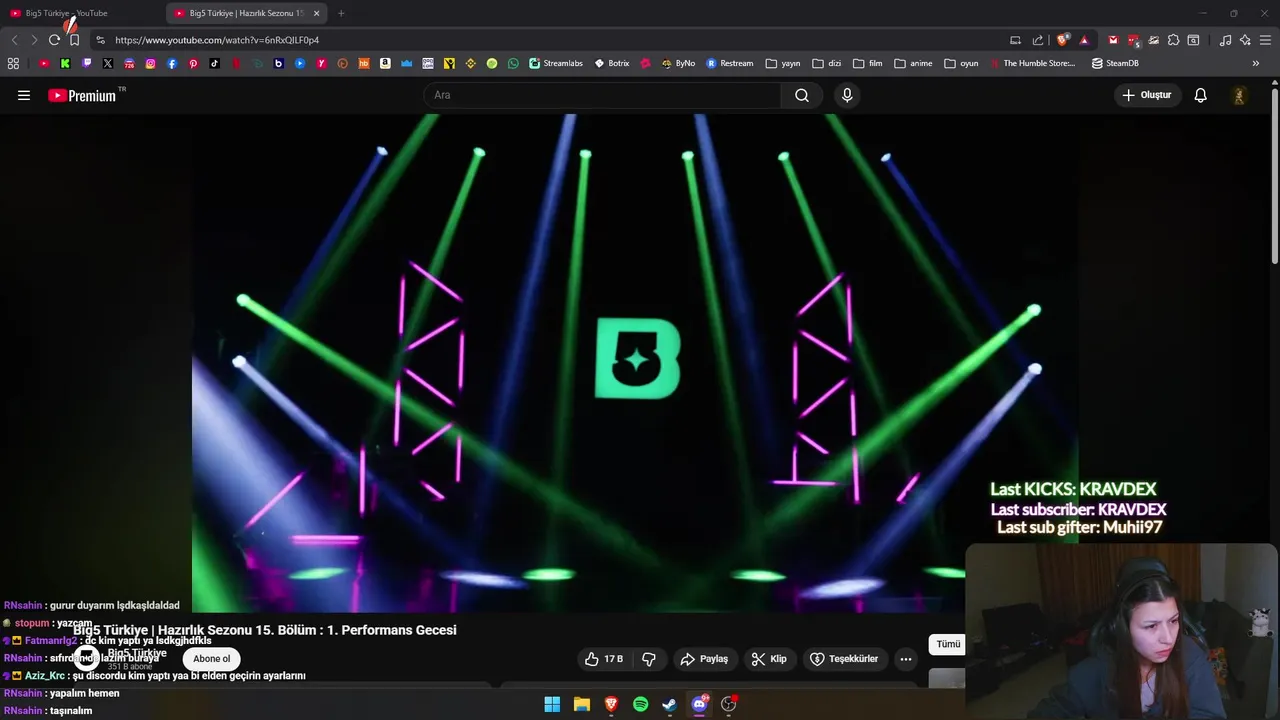The width and height of the screenshot is (1280, 720).
Task: Expand the 'anime' bookmarks folder
Action: coord(913,63)
